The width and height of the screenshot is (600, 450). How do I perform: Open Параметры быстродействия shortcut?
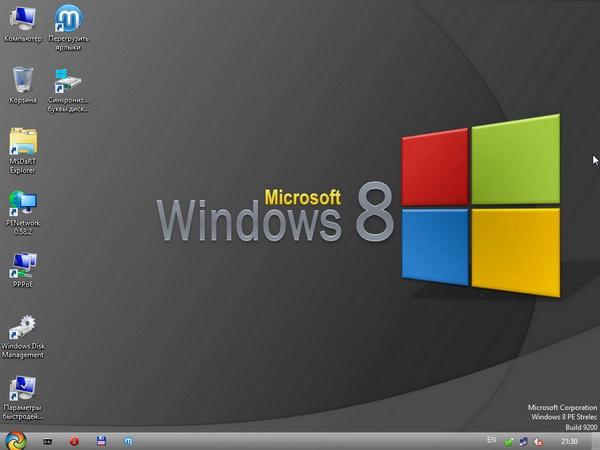(x=22, y=389)
